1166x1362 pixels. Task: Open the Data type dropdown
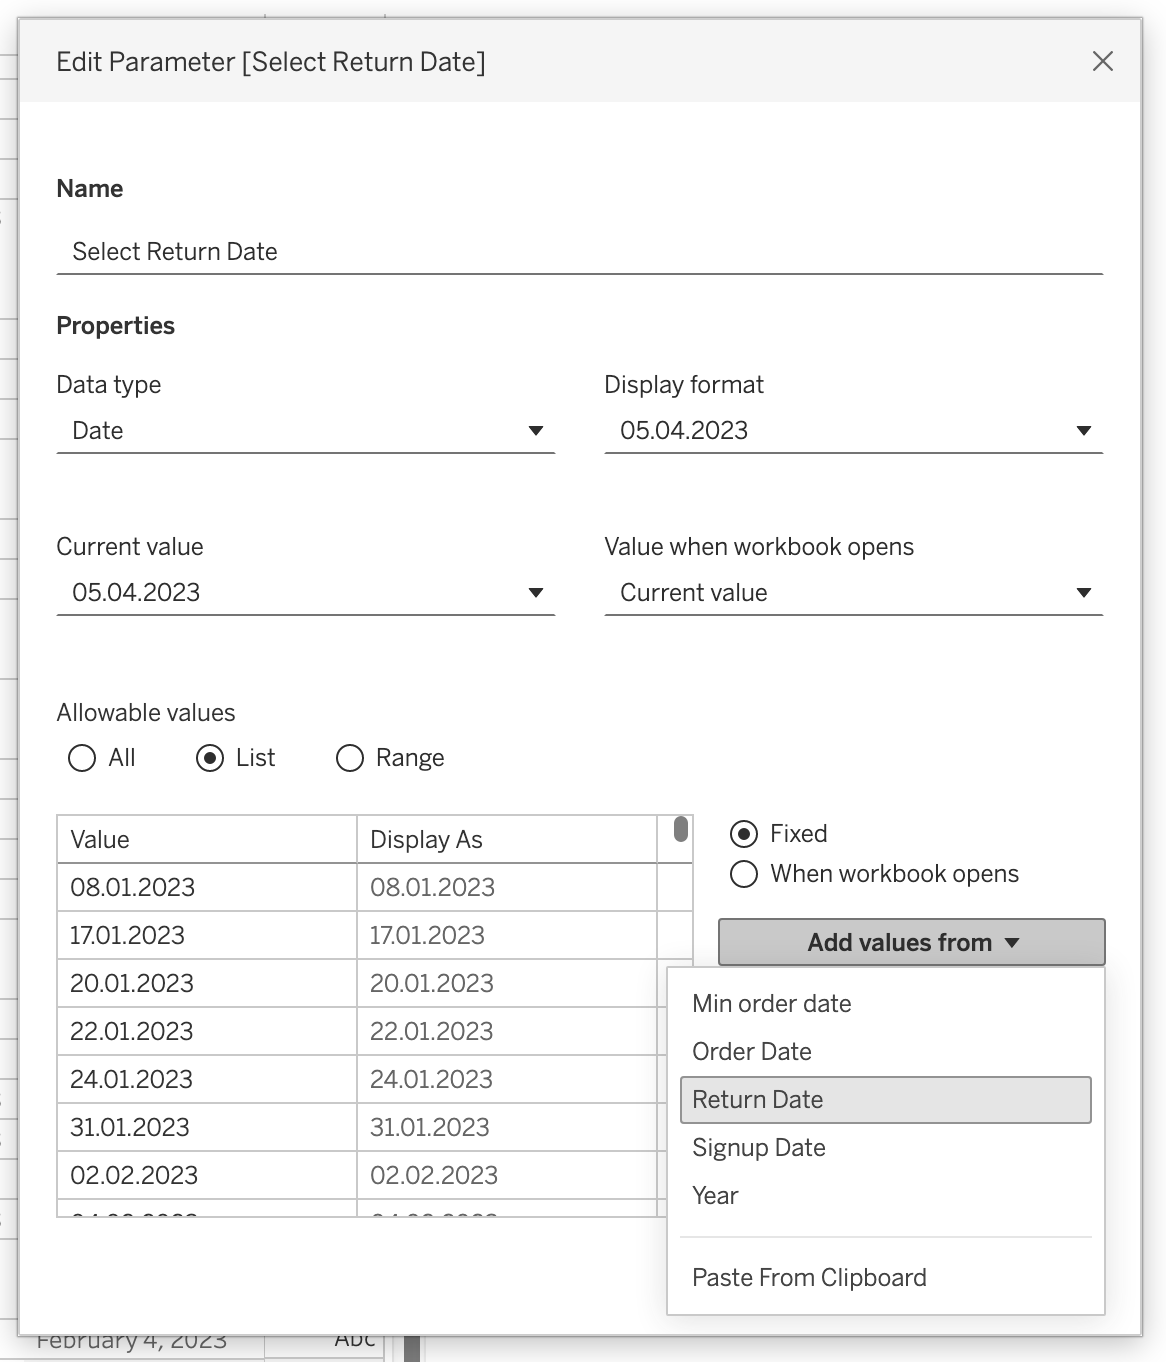[305, 431]
